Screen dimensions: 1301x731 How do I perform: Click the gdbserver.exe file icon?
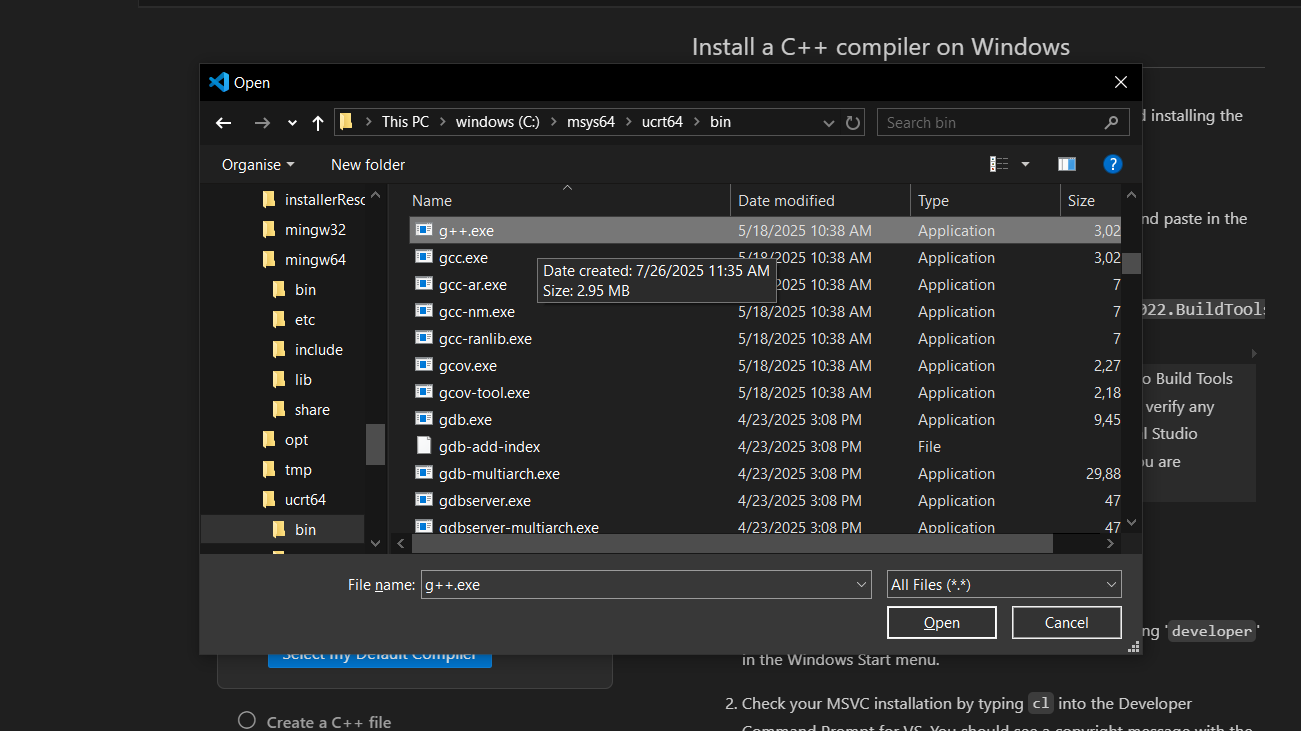pyautogui.click(x=424, y=500)
